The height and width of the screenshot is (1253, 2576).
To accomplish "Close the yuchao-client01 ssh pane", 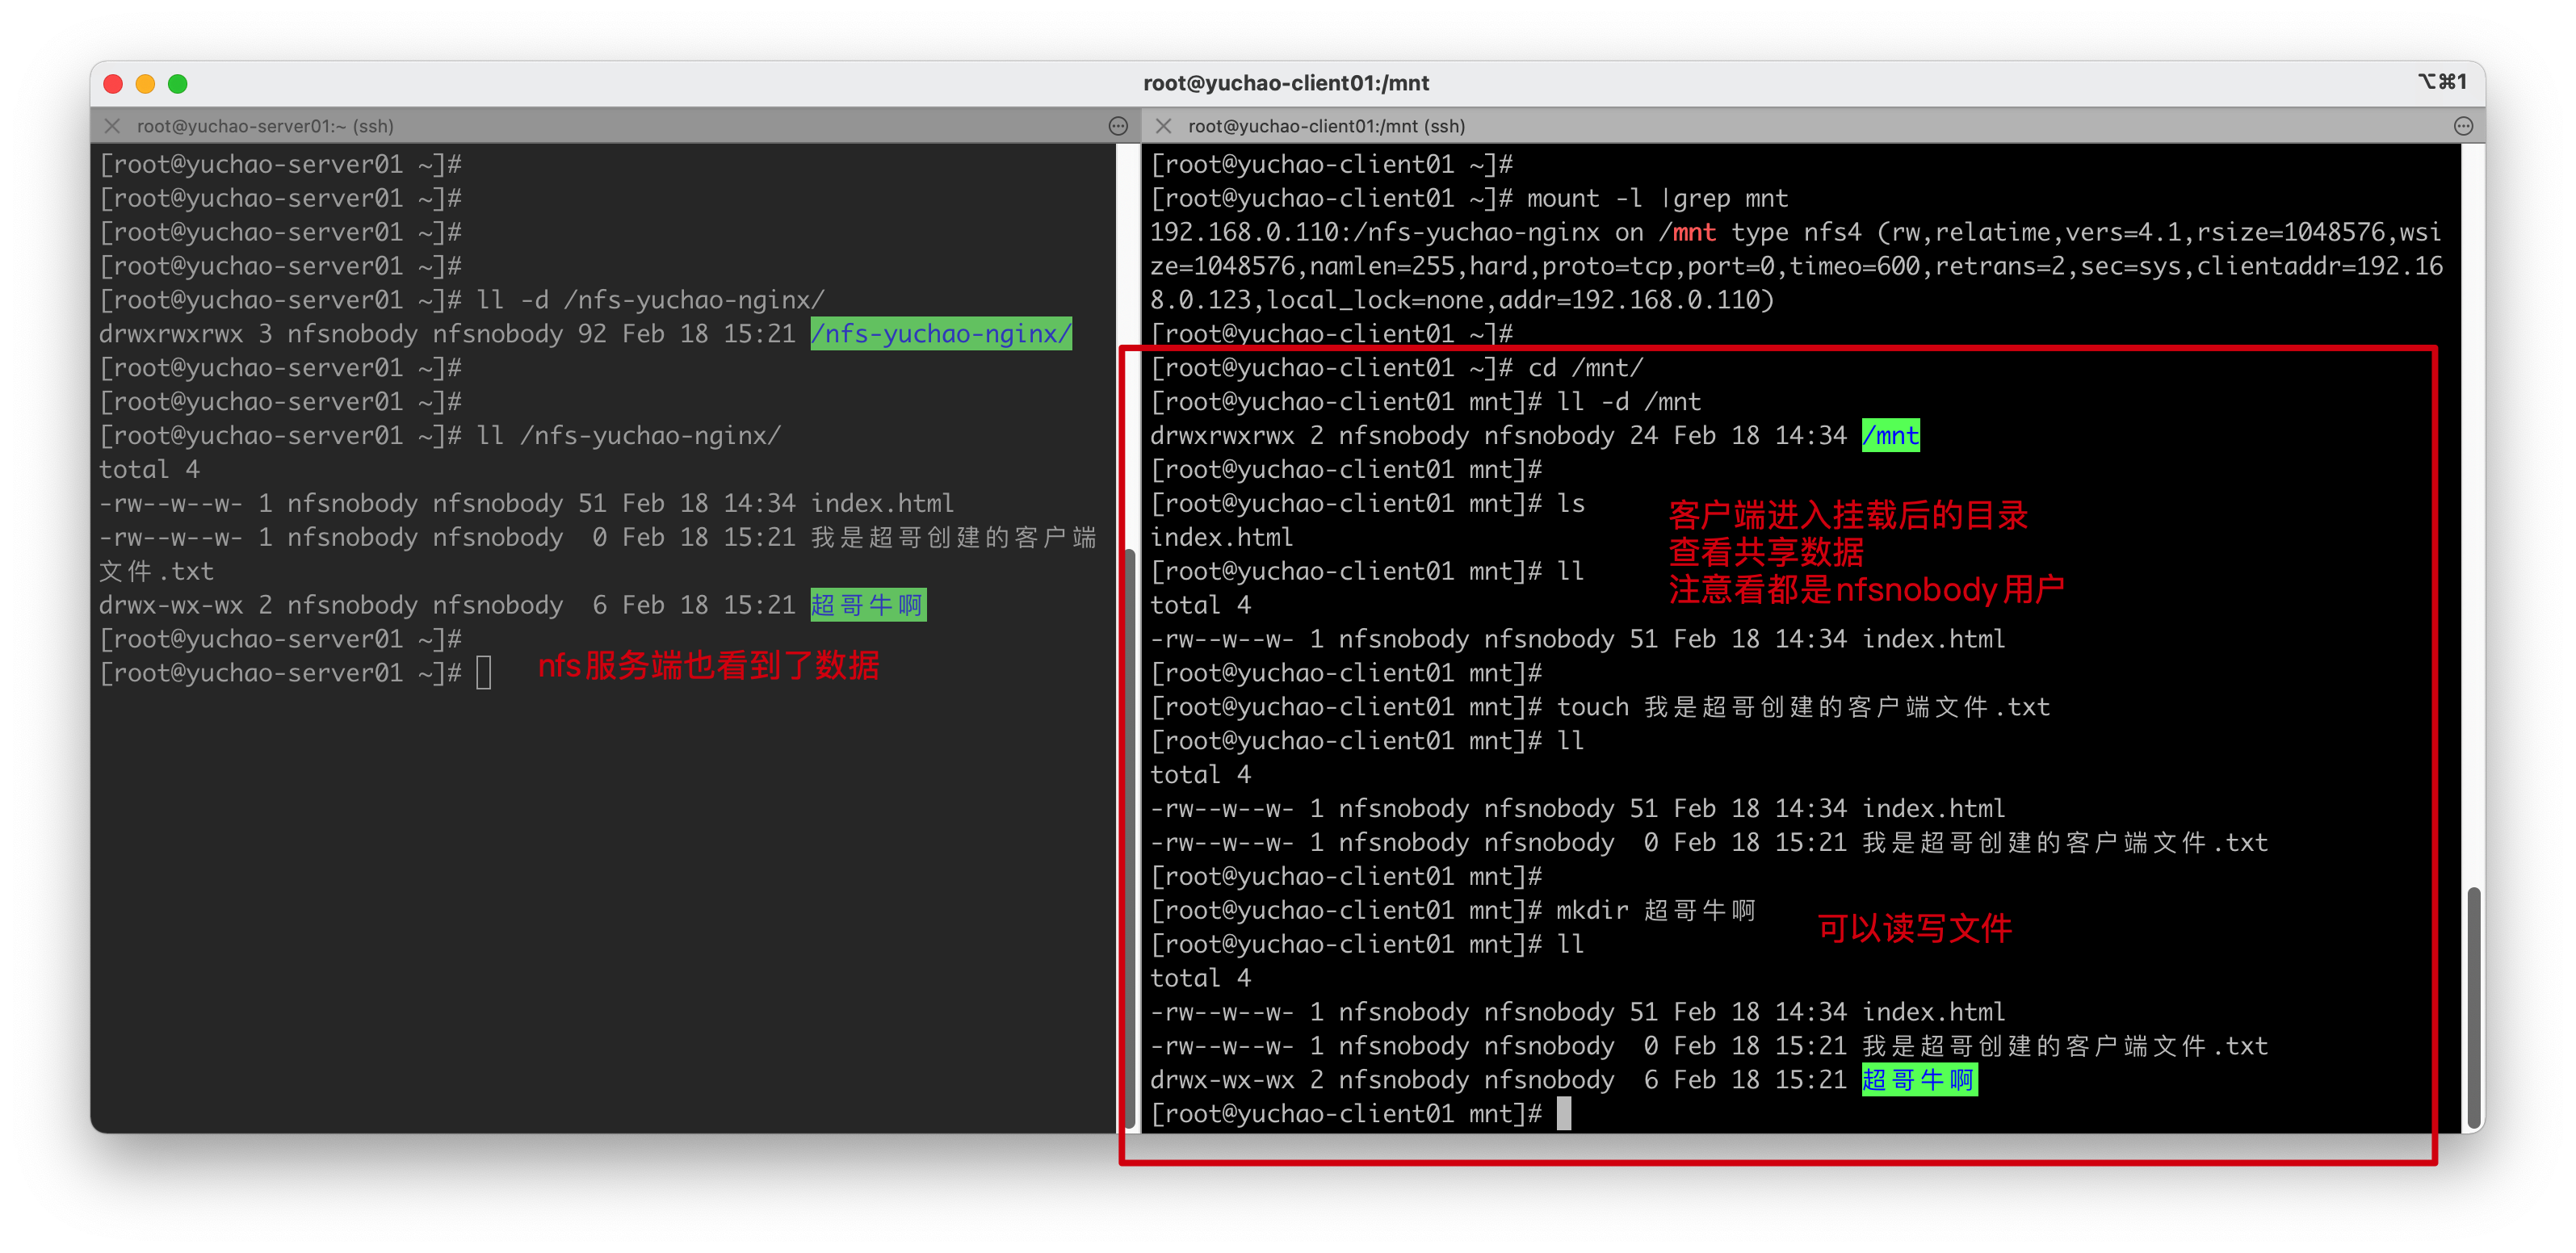I will click(x=1163, y=126).
